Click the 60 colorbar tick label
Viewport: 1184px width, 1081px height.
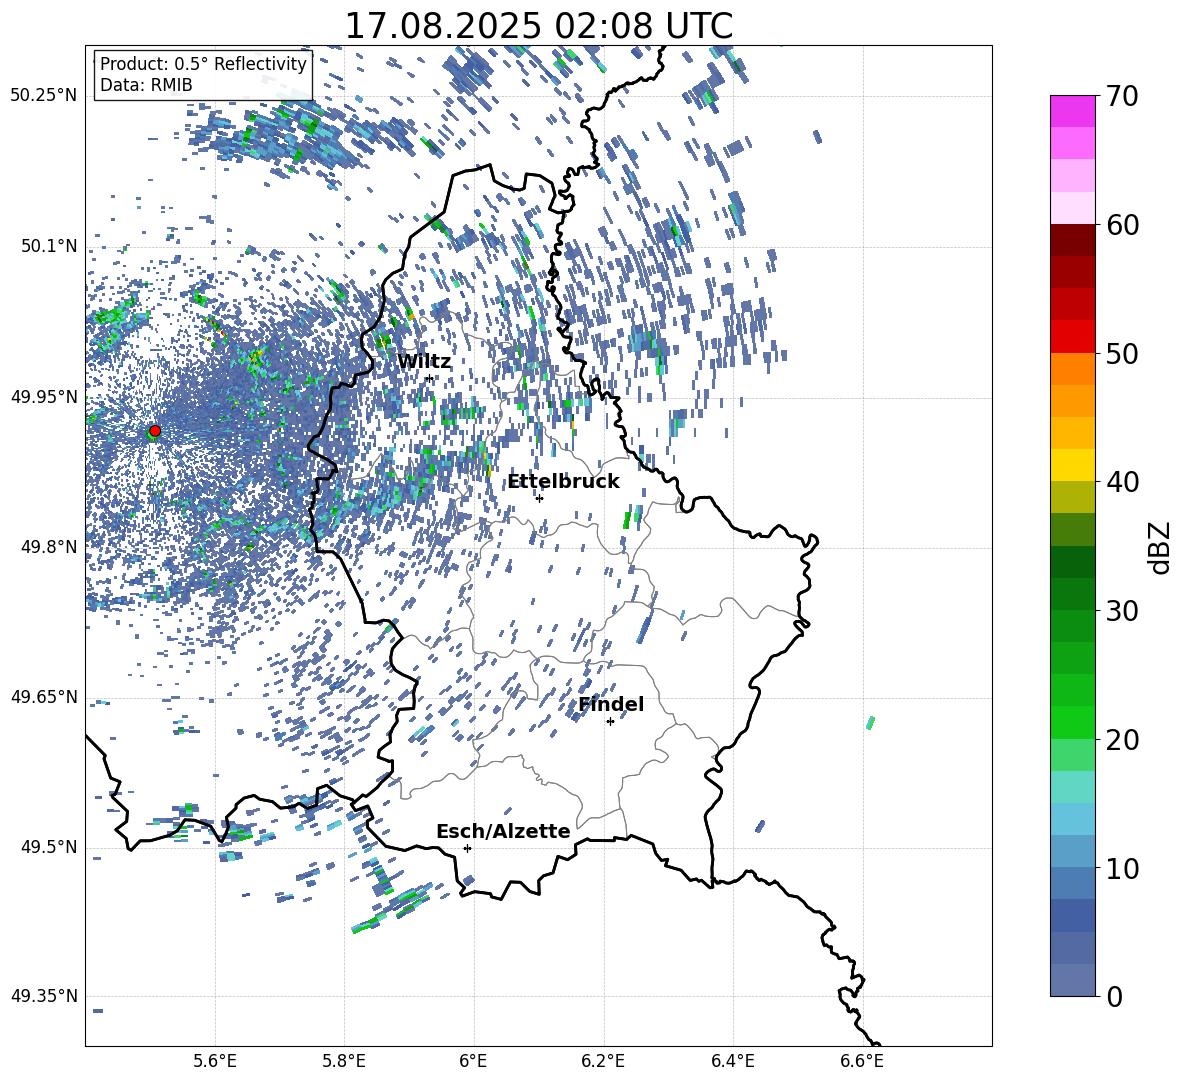[x=1123, y=225]
